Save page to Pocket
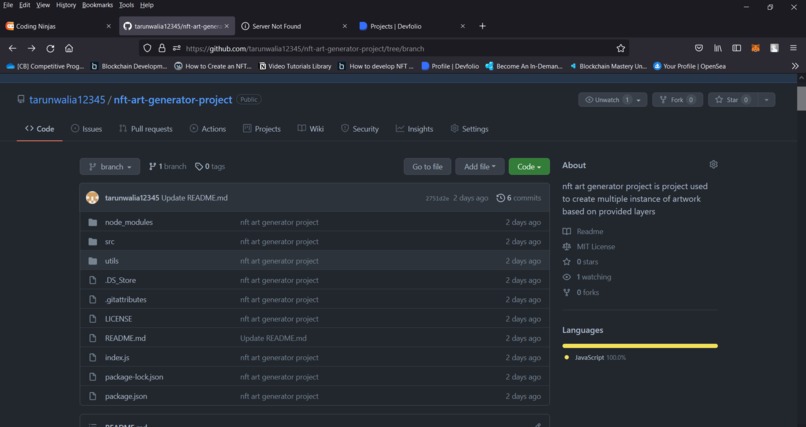This screenshot has width=806, height=427. [699, 48]
